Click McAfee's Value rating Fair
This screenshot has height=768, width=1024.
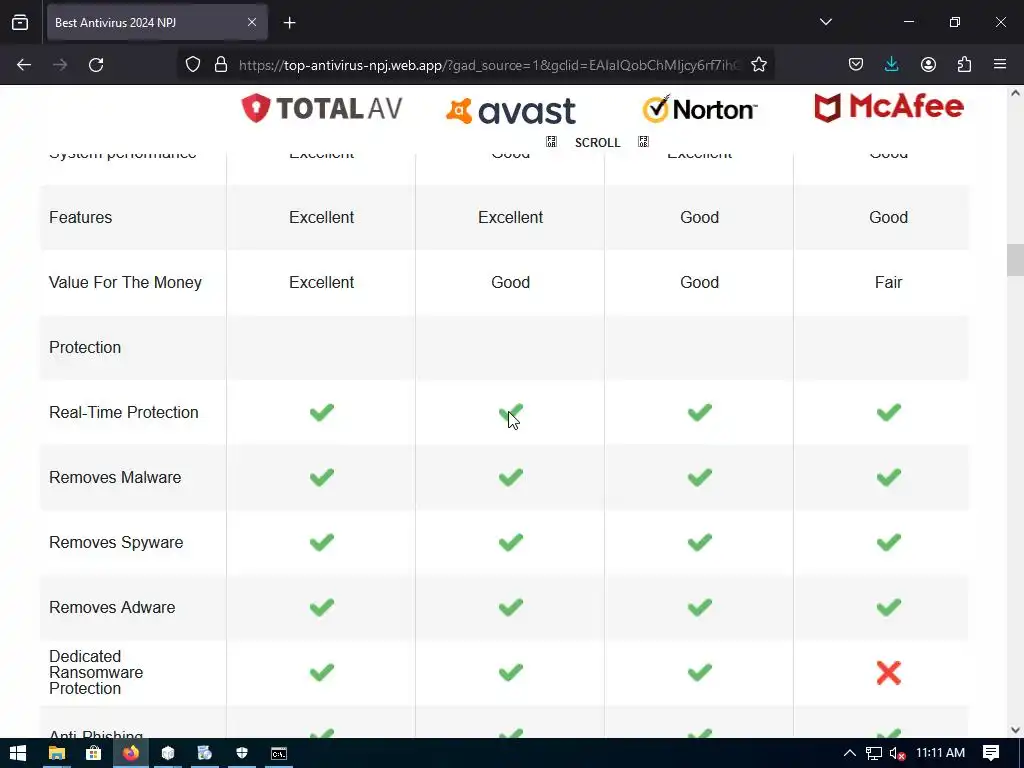[x=888, y=283]
